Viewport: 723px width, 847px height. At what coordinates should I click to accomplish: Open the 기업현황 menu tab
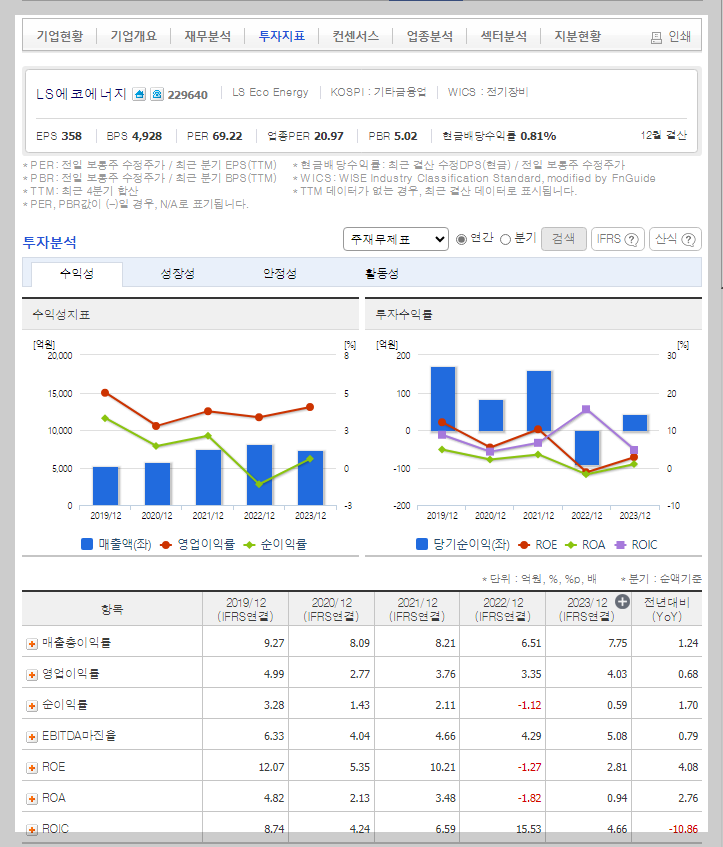coord(60,36)
